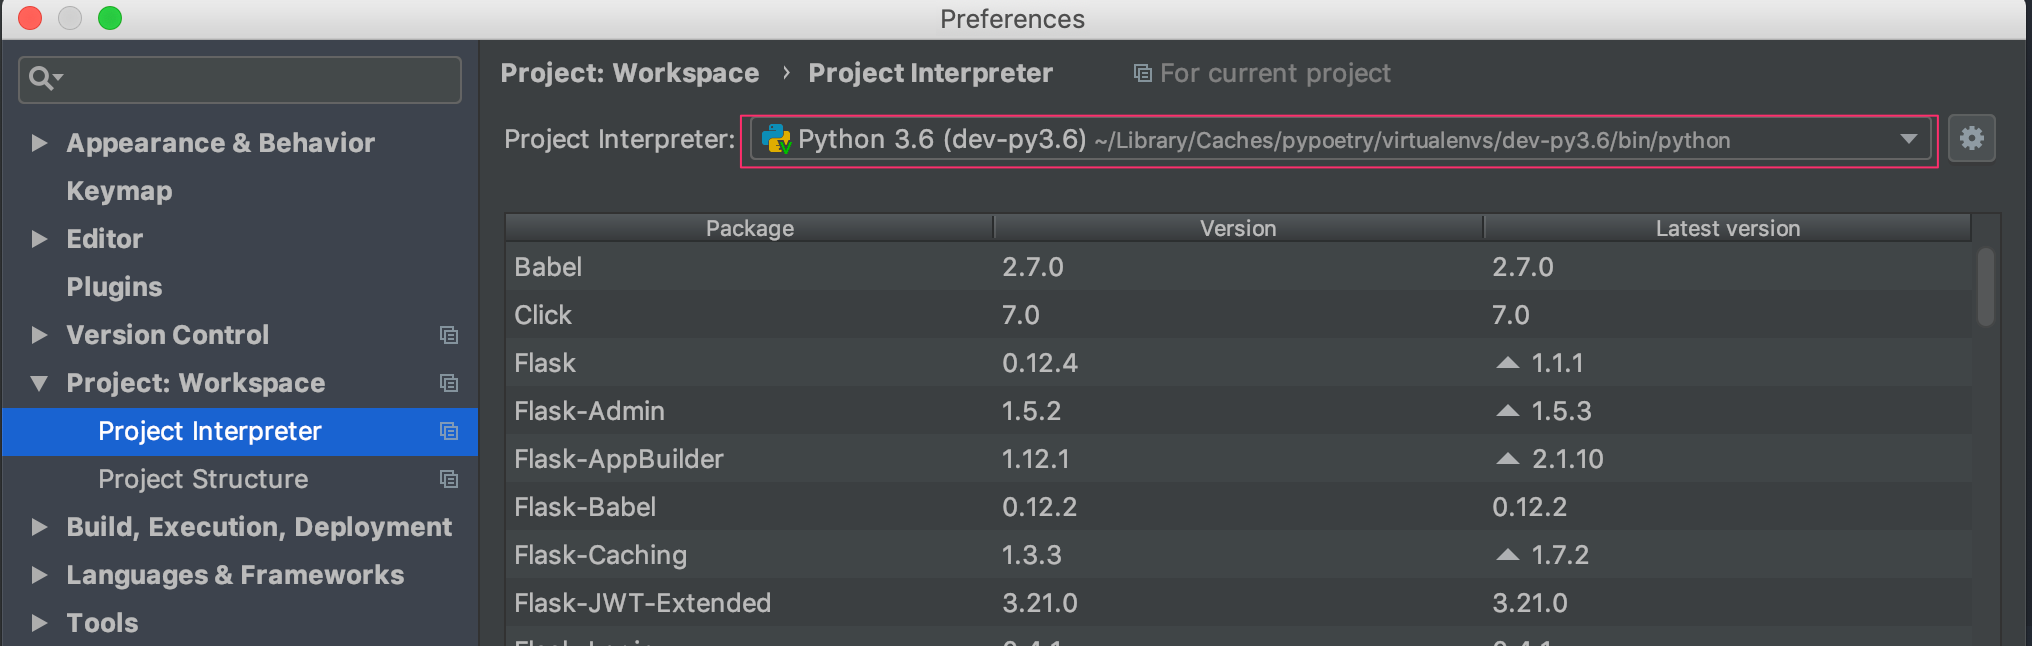The image size is (2032, 646).
Task: Click the package list vertical scrollbar
Action: pyautogui.click(x=1986, y=288)
